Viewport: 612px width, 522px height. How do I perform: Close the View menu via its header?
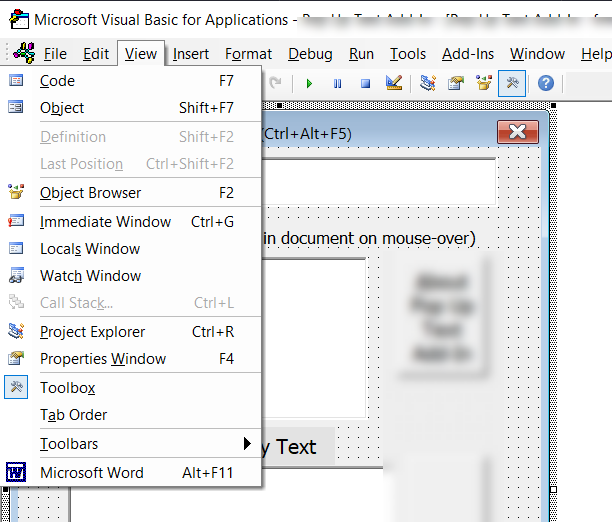click(141, 54)
